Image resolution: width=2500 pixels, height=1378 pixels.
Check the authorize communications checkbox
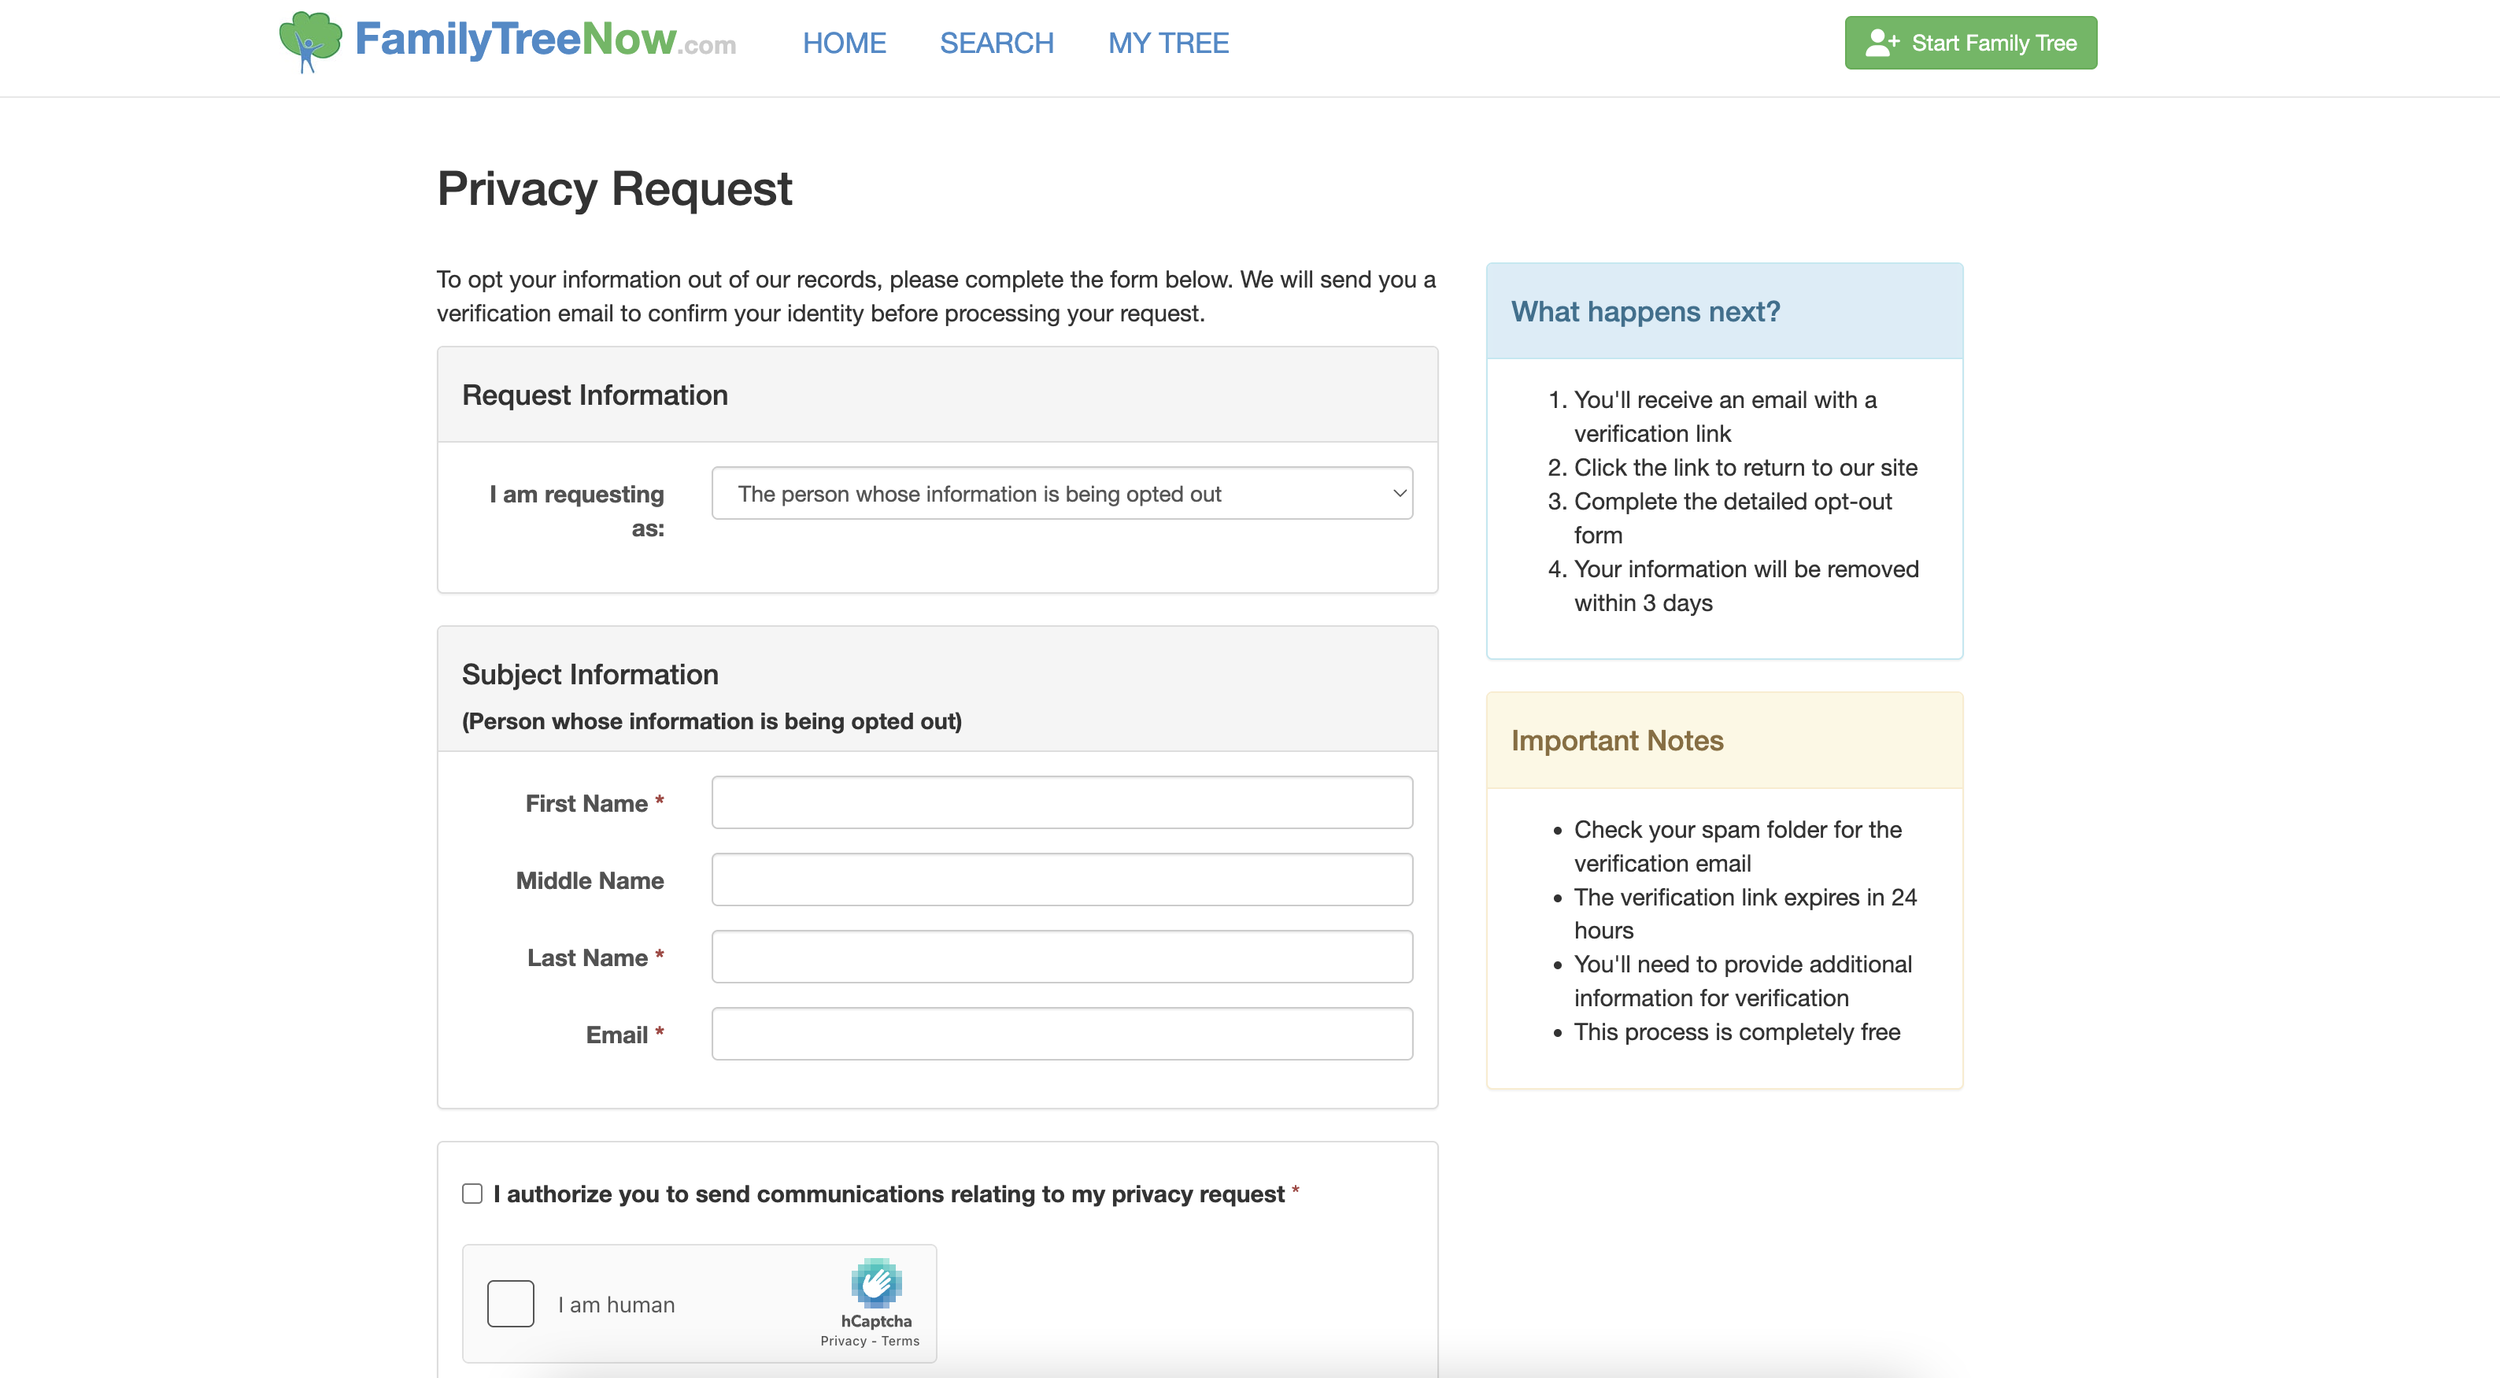click(472, 1193)
